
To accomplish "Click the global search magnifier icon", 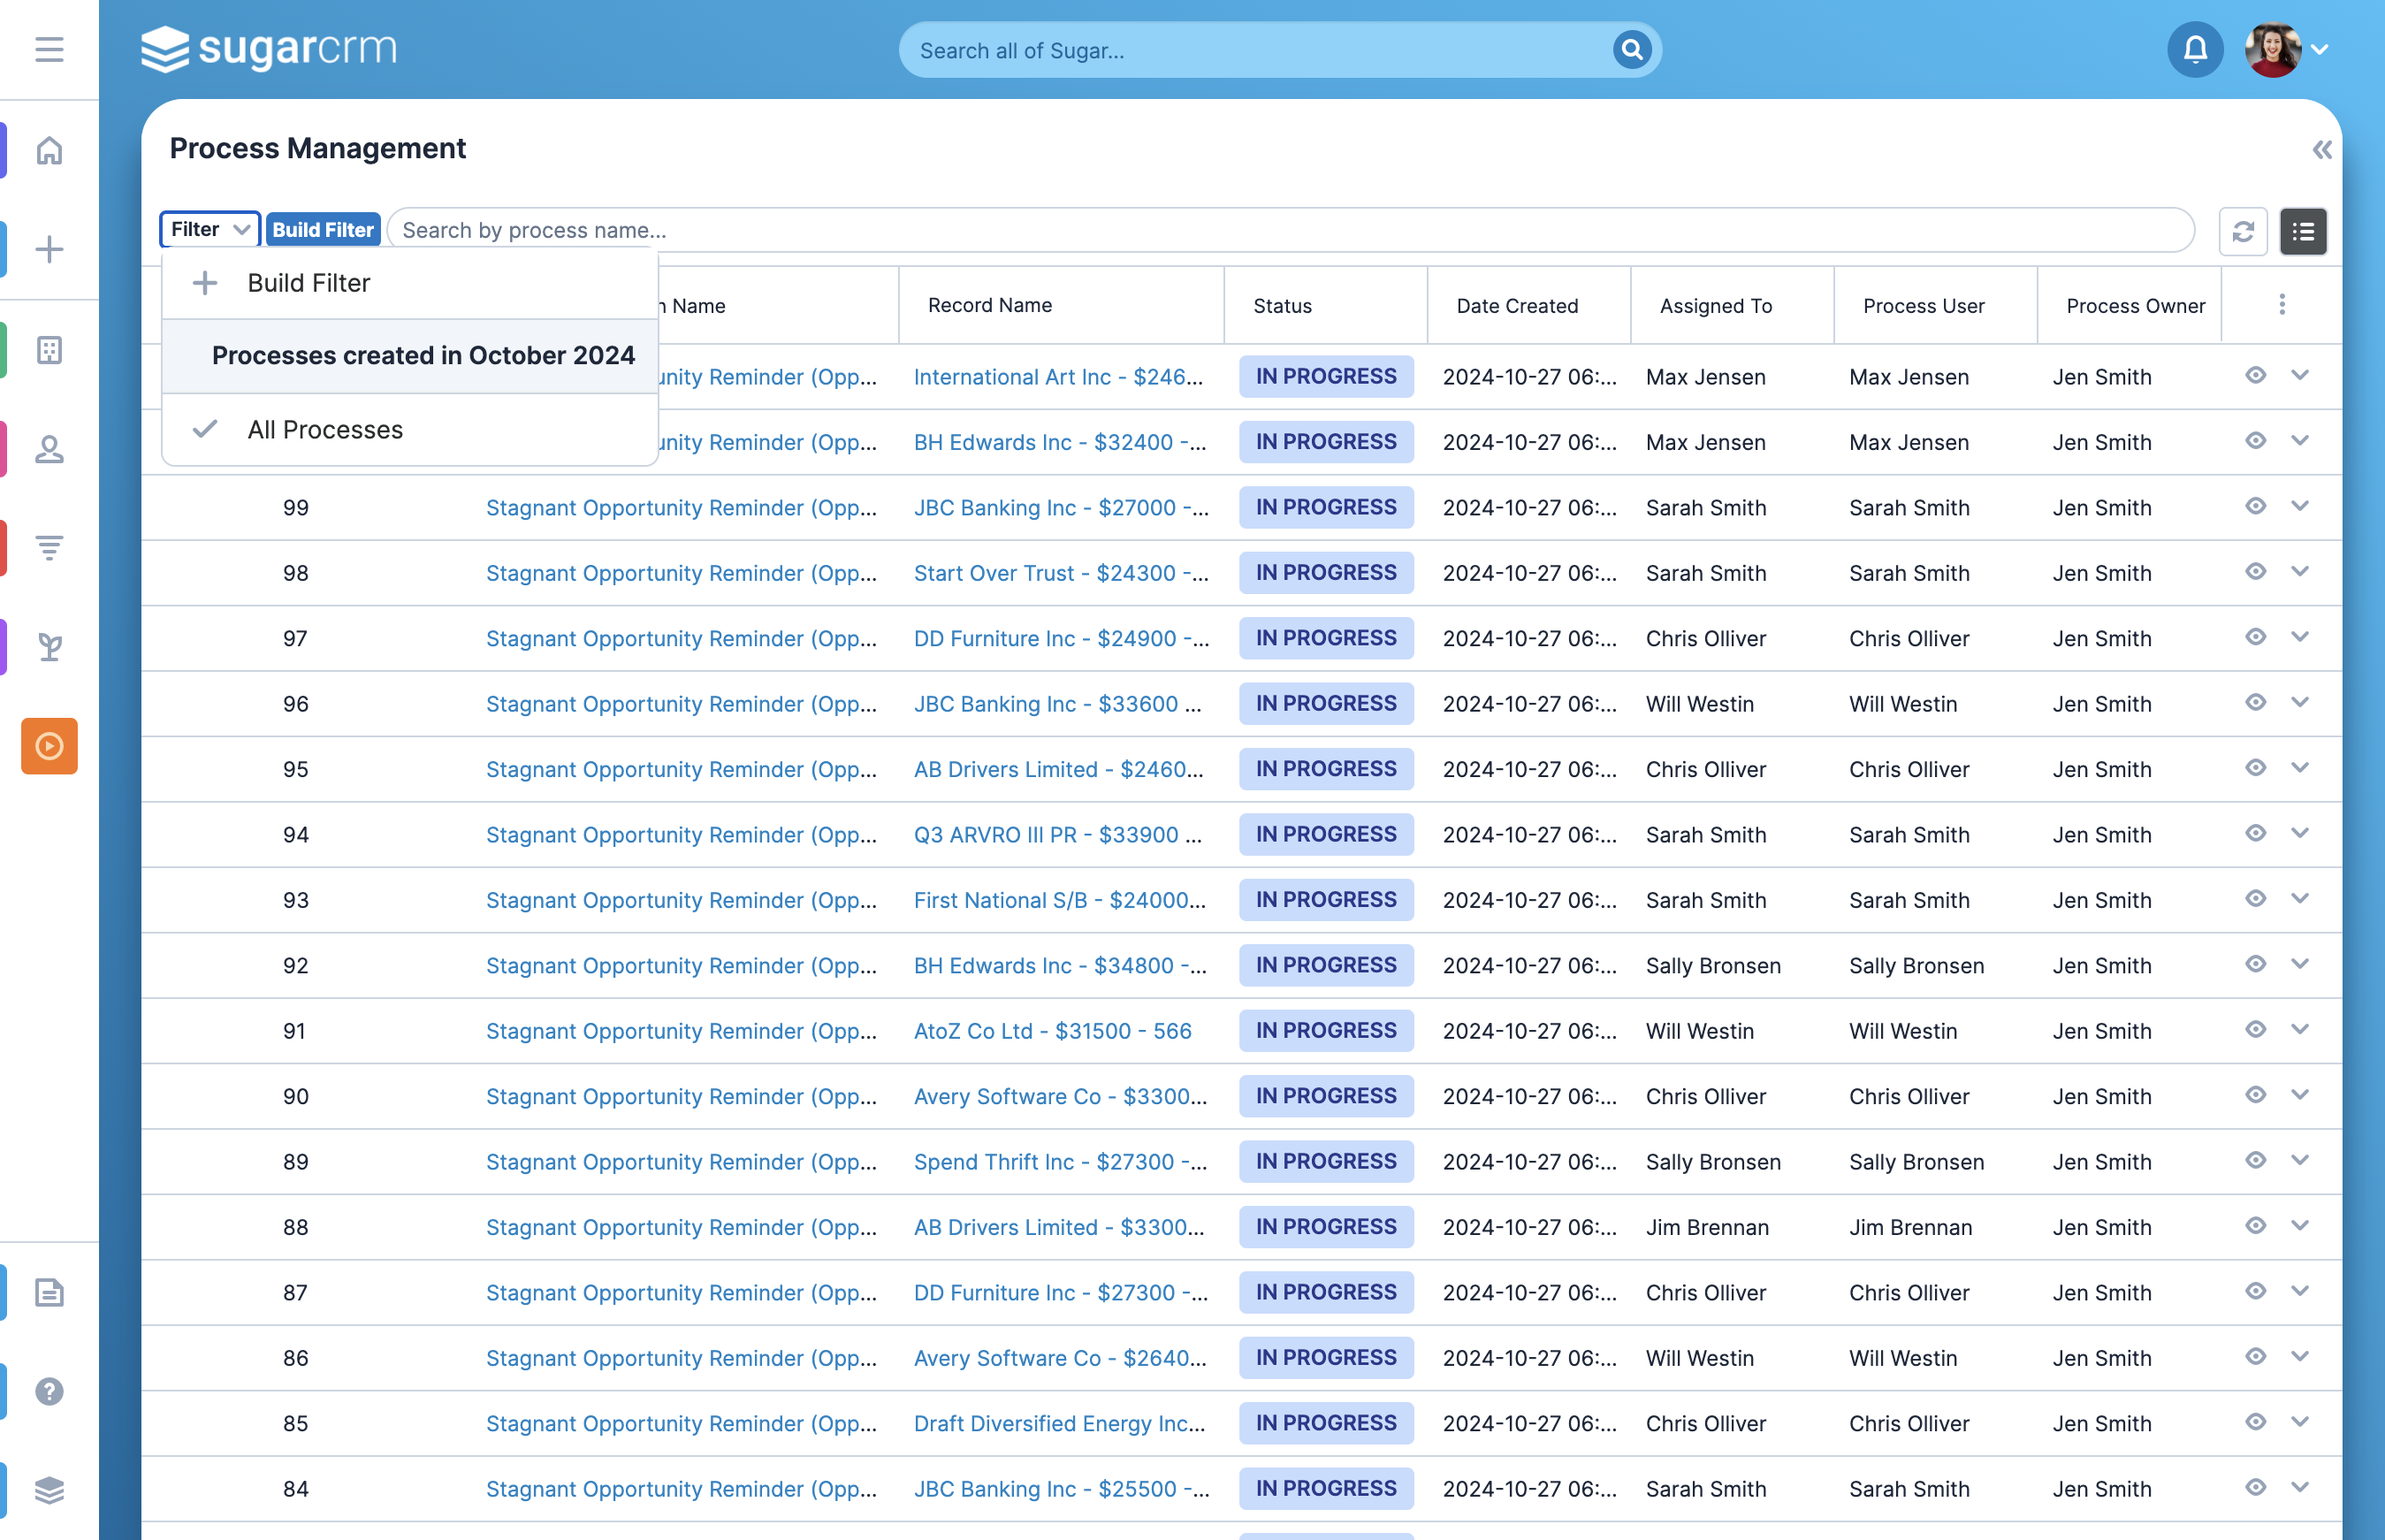I will (1631, 49).
